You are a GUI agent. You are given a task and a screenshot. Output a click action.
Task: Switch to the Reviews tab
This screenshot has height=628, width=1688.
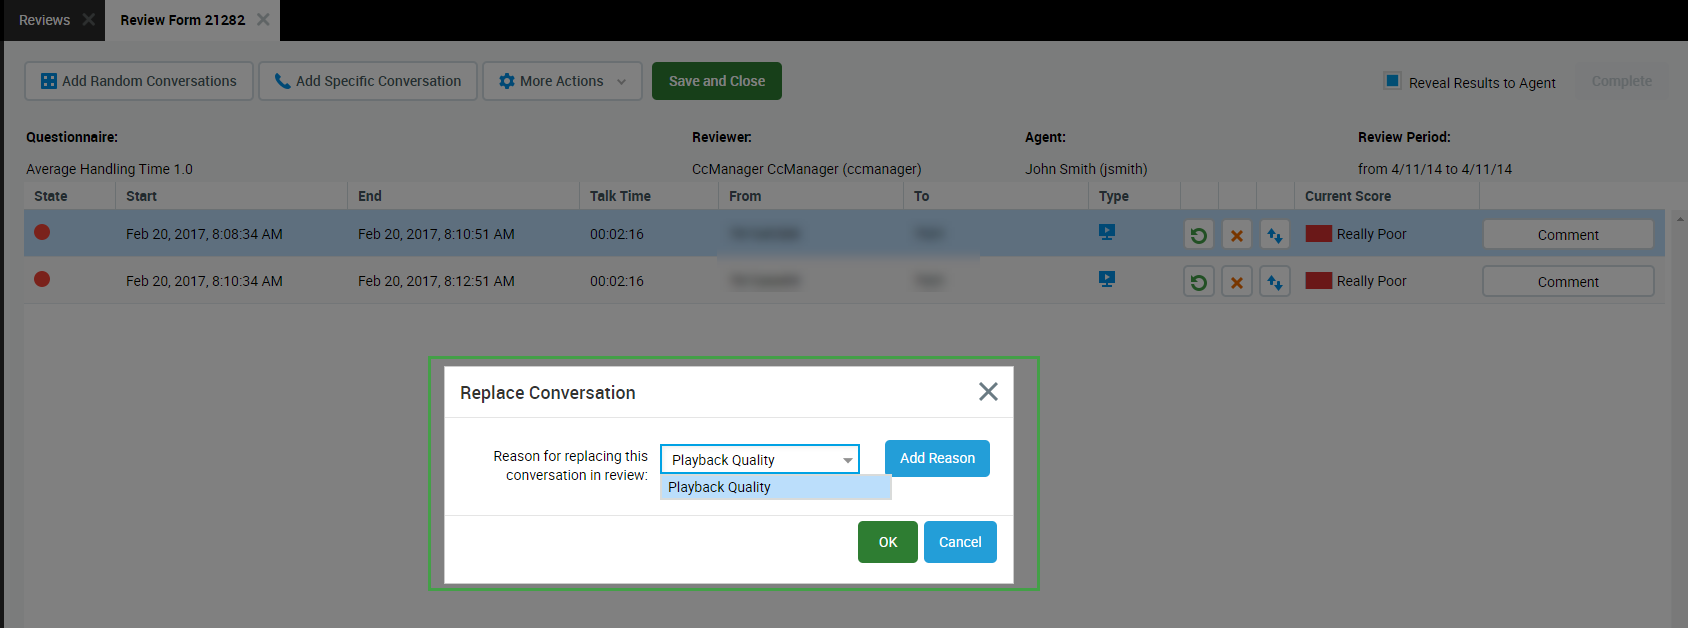pyautogui.click(x=45, y=20)
